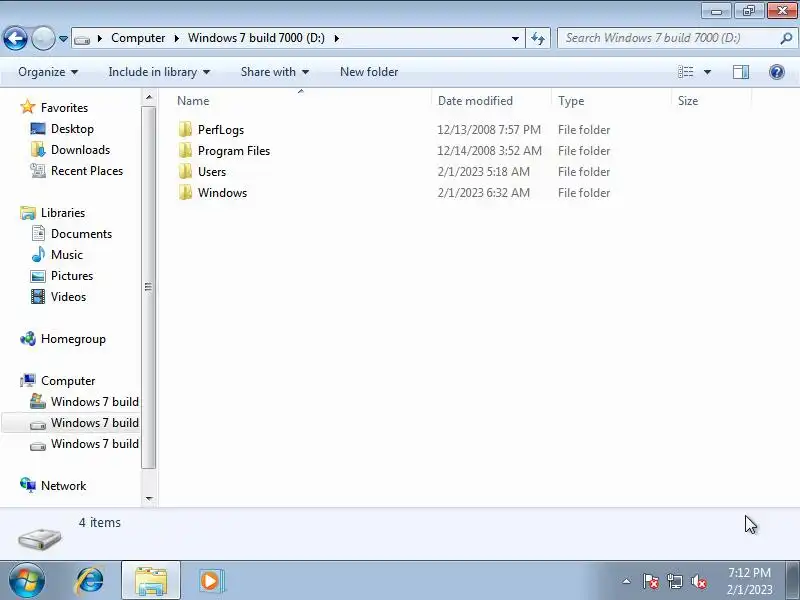Click the navigation pane scrollbar thumb
This screenshot has height=600, width=800.
(x=148, y=287)
